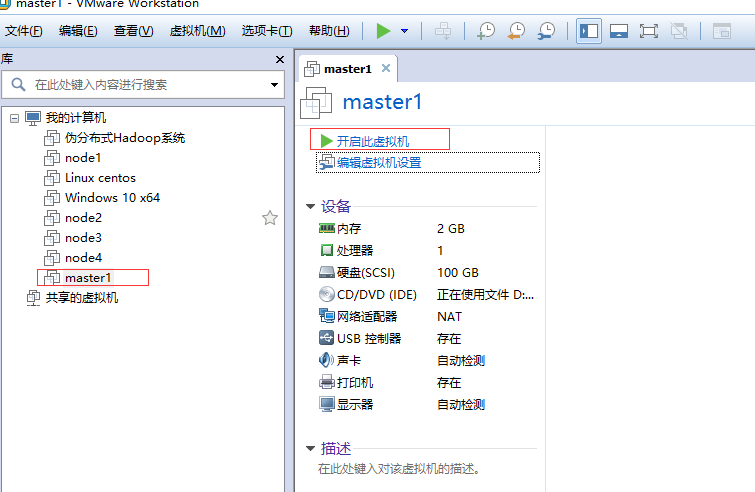Open the 编辑(E) menu
The height and width of the screenshot is (492, 755).
(x=78, y=31)
